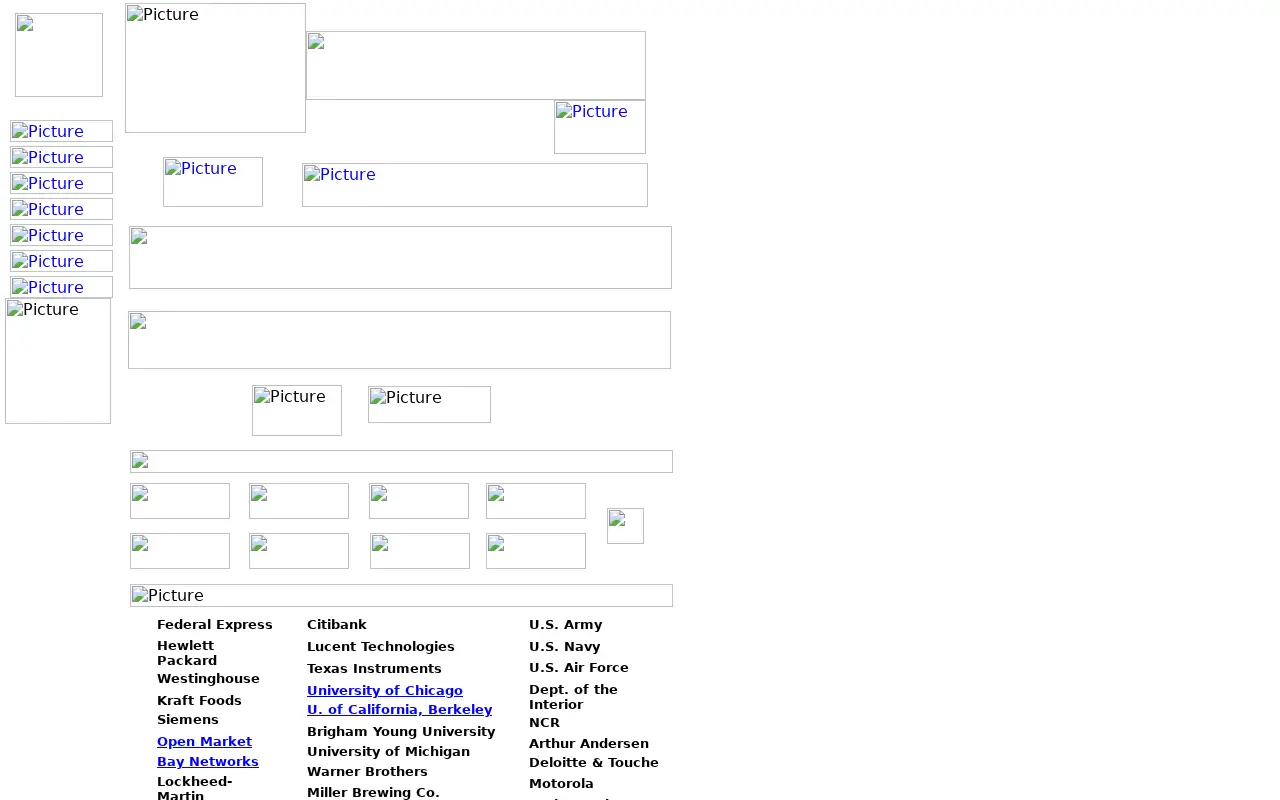Click the Citibank text
Image resolution: width=1280 pixels, height=800 pixels.
[337, 625]
